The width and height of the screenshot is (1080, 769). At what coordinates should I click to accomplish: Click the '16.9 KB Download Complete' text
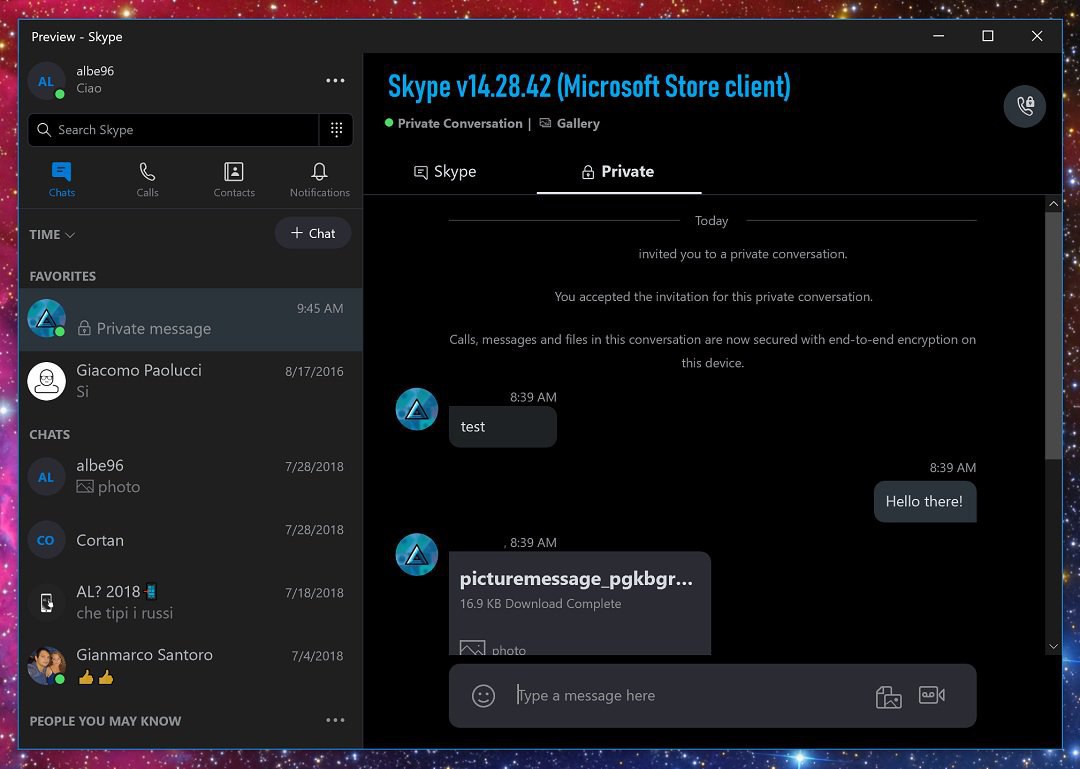pyautogui.click(x=540, y=604)
